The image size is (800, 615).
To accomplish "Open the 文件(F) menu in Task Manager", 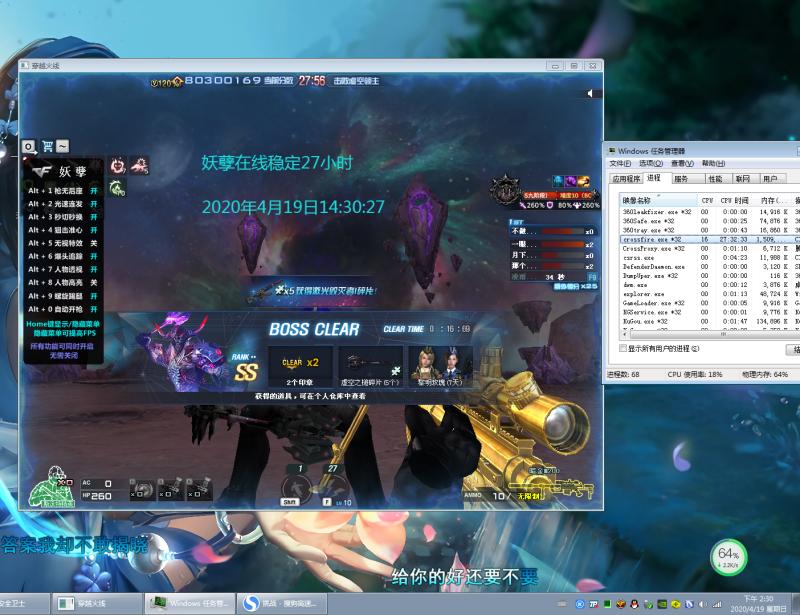I will pyautogui.click(x=621, y=163).
